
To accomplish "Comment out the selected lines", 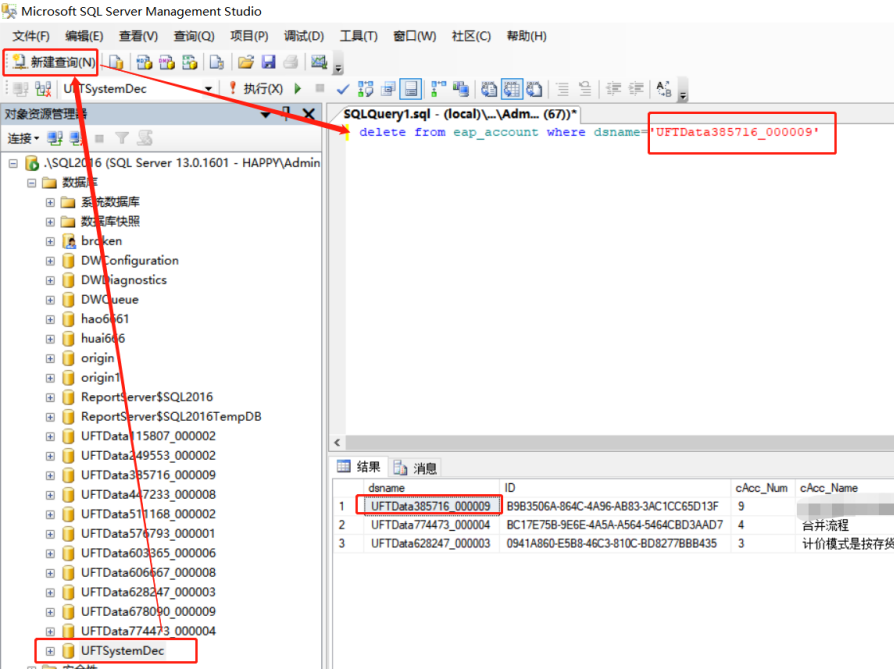I will (x=562, y=89).
